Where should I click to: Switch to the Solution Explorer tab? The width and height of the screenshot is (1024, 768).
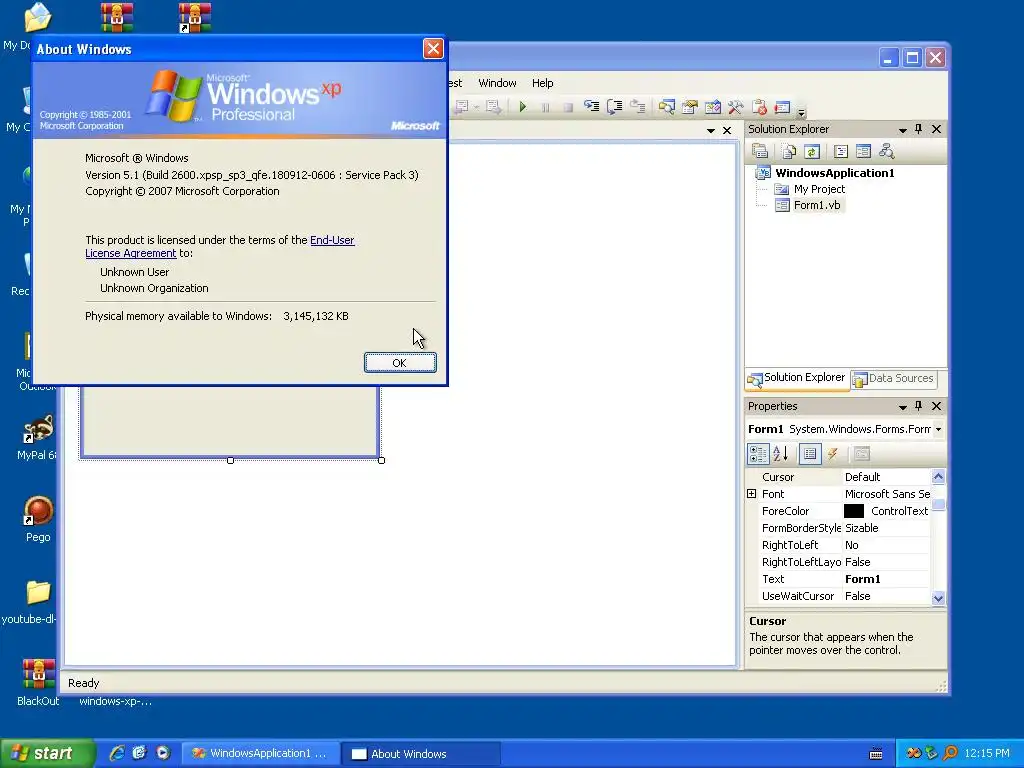[x=797, y=378]
